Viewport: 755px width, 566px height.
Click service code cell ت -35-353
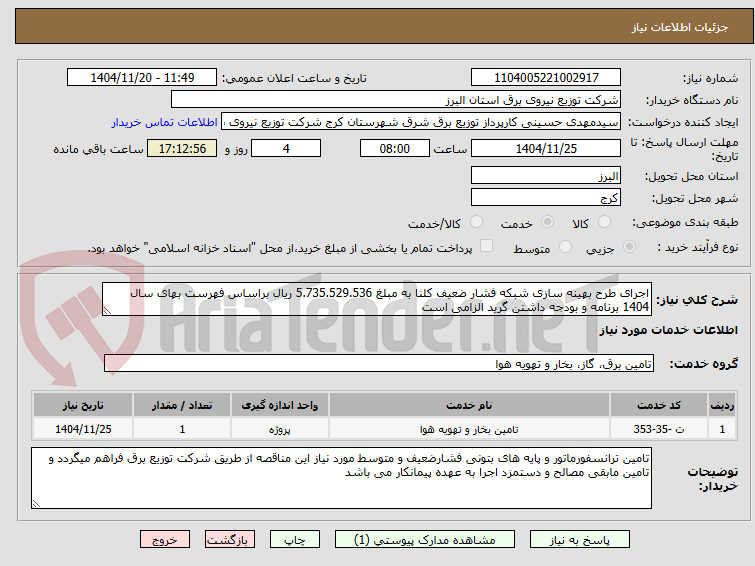pos(659,429)
